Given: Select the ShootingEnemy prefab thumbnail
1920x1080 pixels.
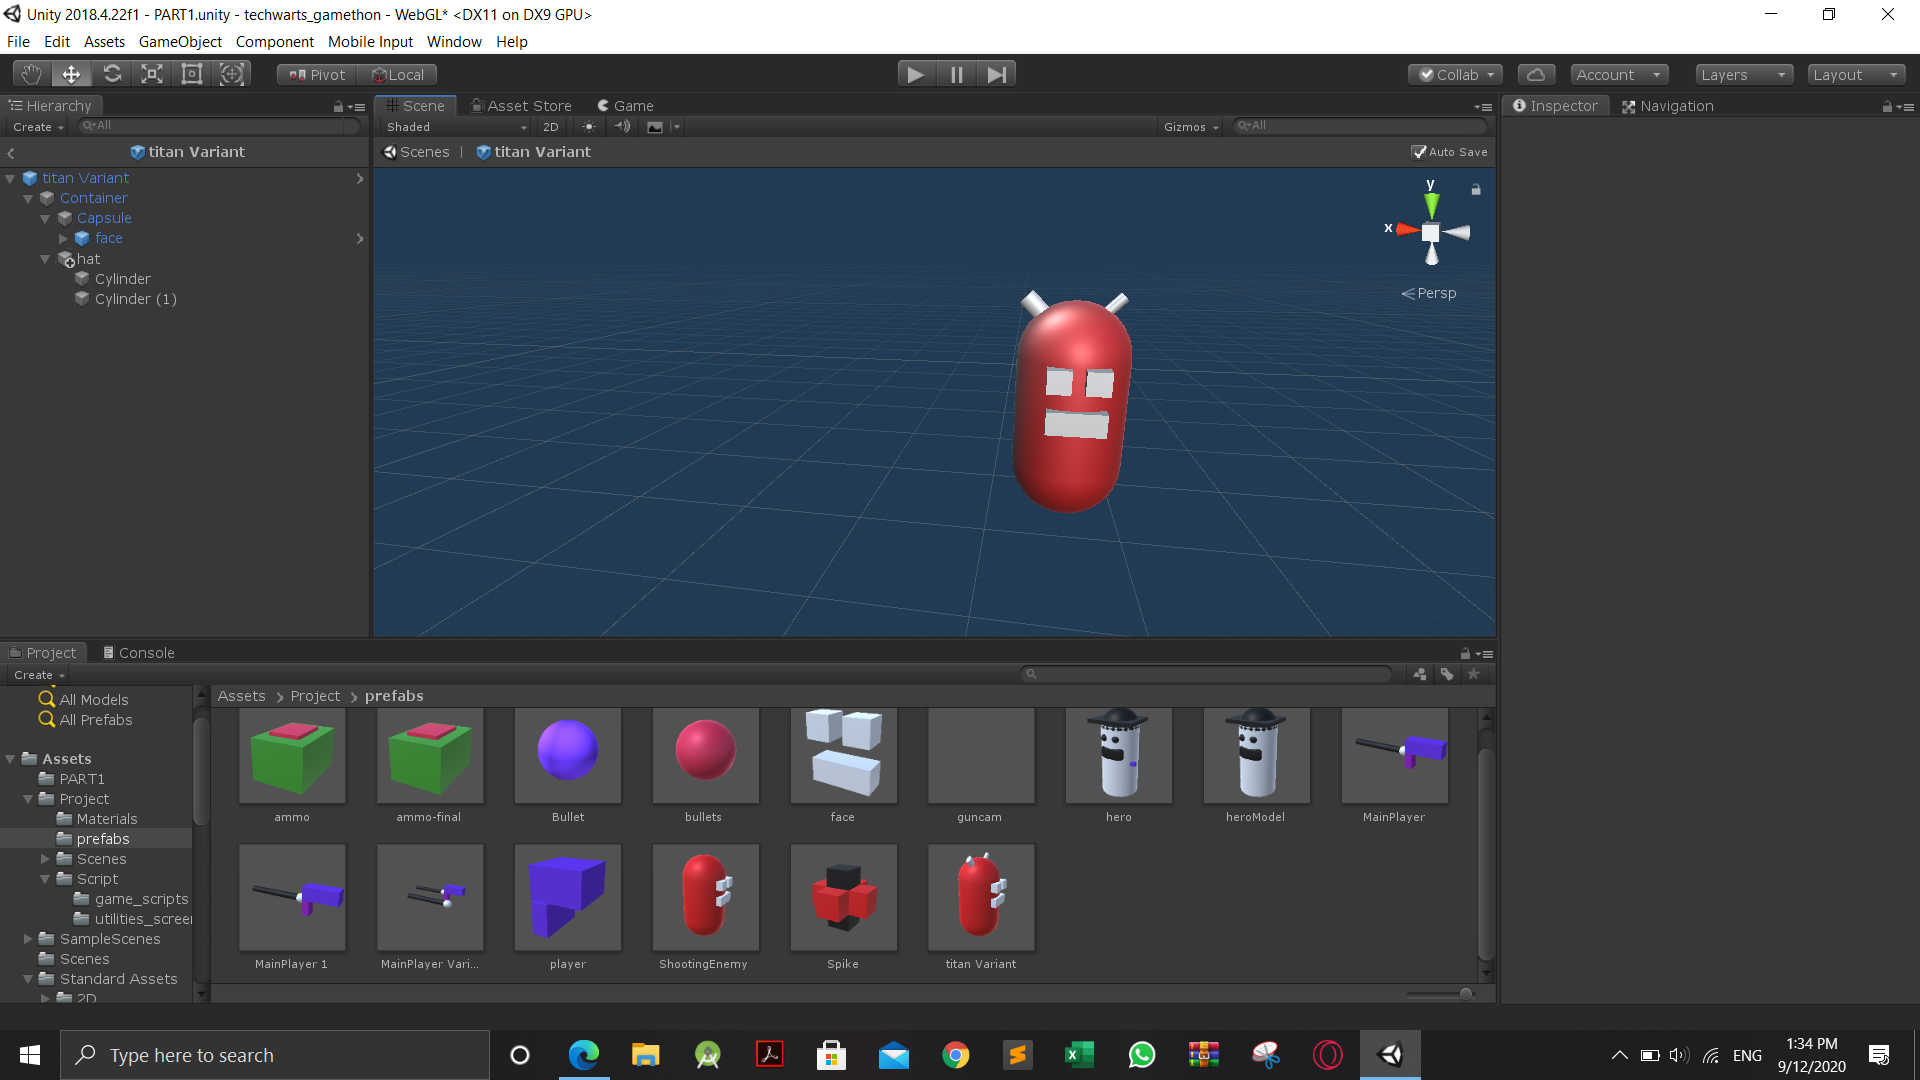Looking at the screenshot, I should pos(705,897).
